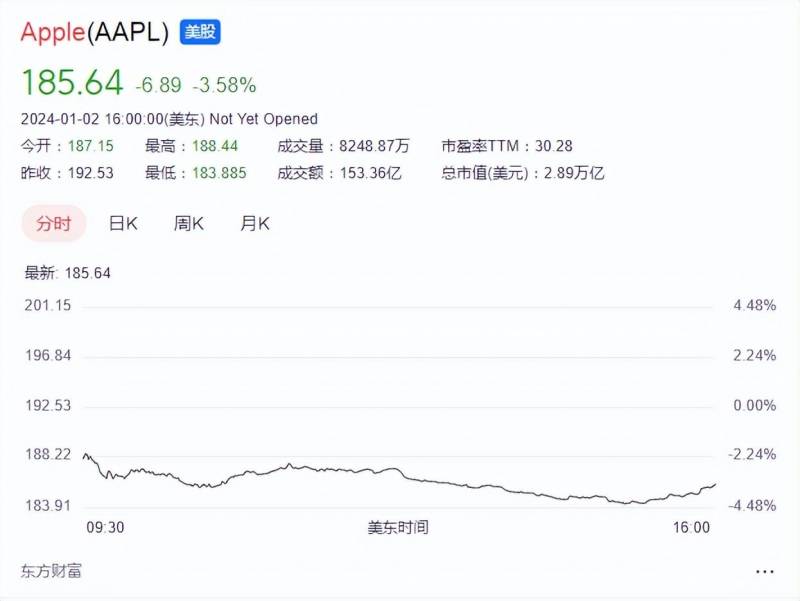Screen dimensions: 800x601
Task: Click the 总市值 value 2.89万亿
Action: [574, 173]
